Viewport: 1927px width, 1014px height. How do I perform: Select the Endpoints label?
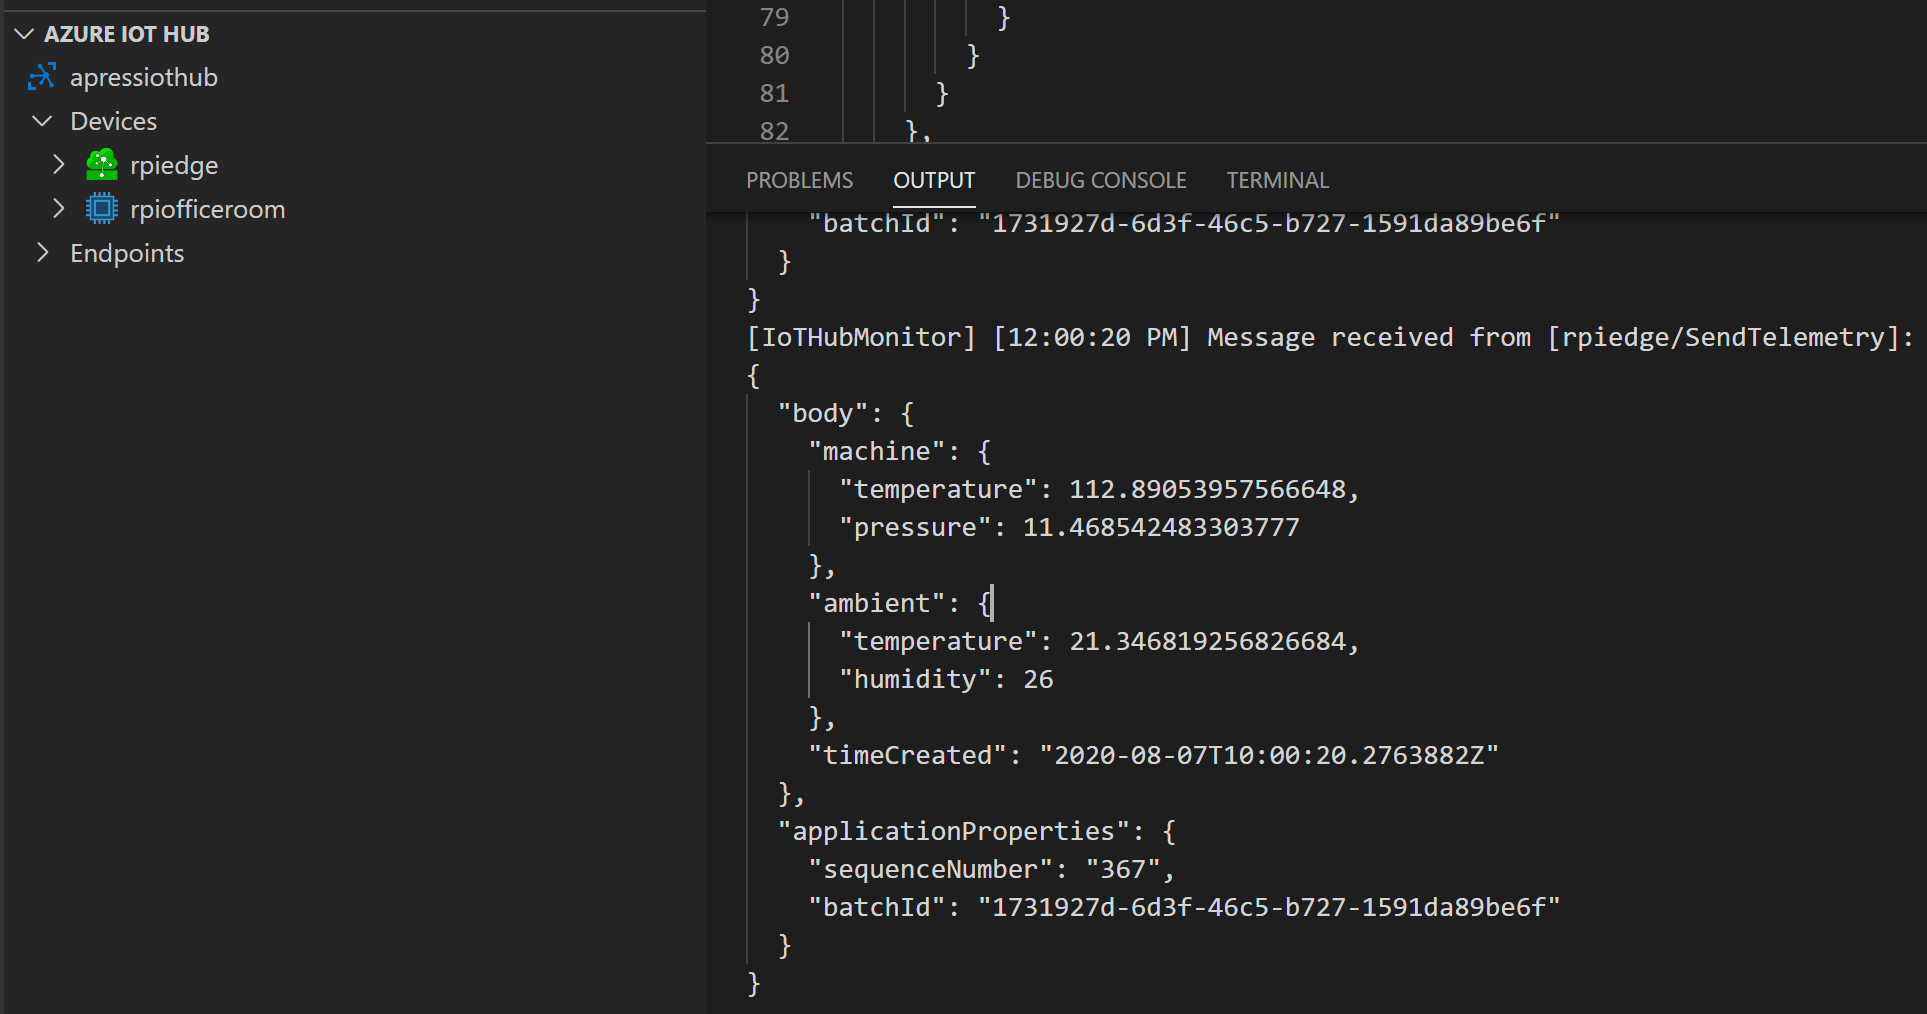127,253
